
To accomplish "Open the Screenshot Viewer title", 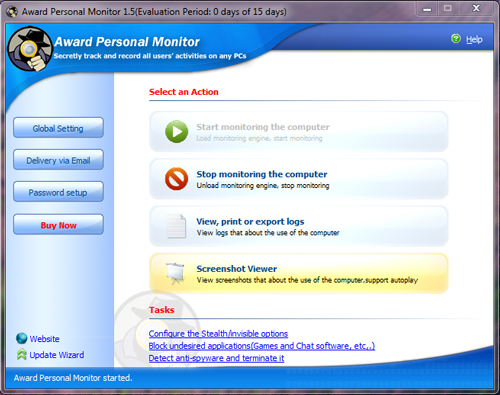I will (x=237, y=269).
